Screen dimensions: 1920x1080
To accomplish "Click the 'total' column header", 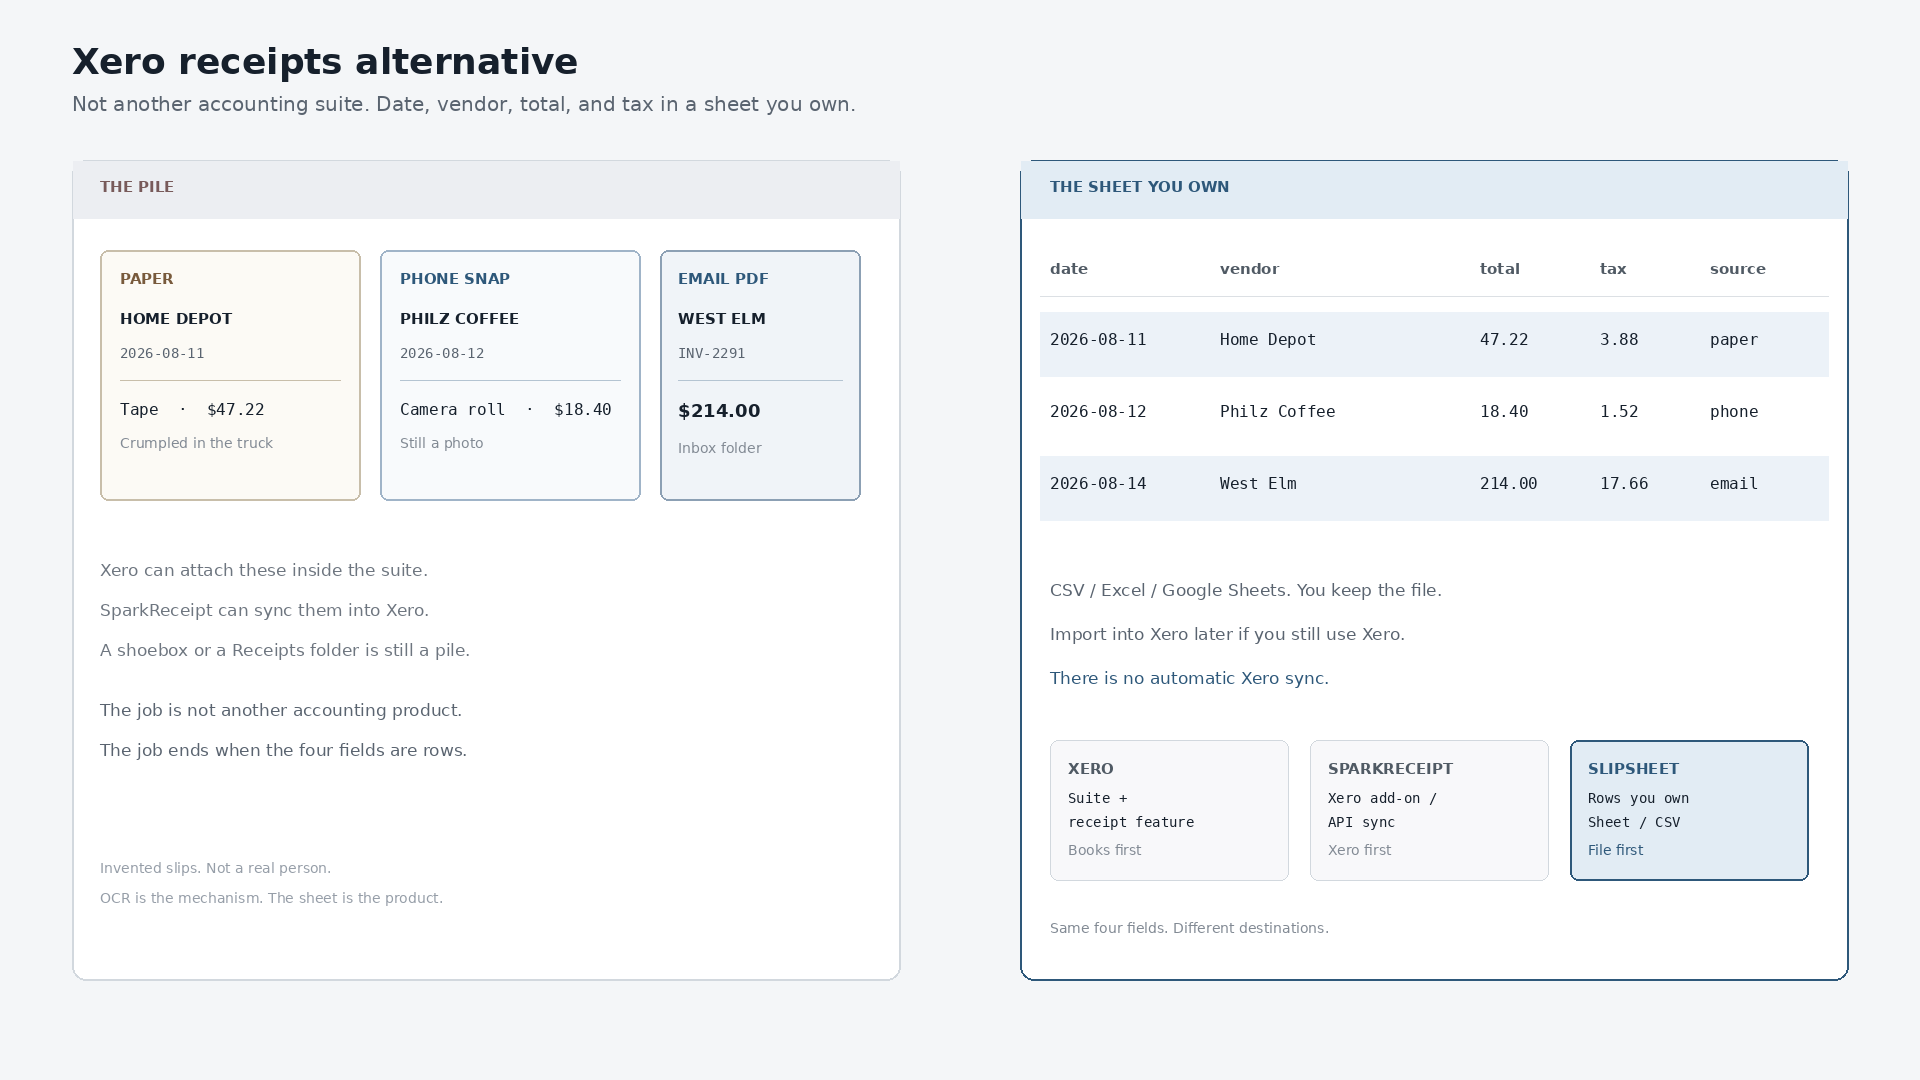I will click(1499, 269).
